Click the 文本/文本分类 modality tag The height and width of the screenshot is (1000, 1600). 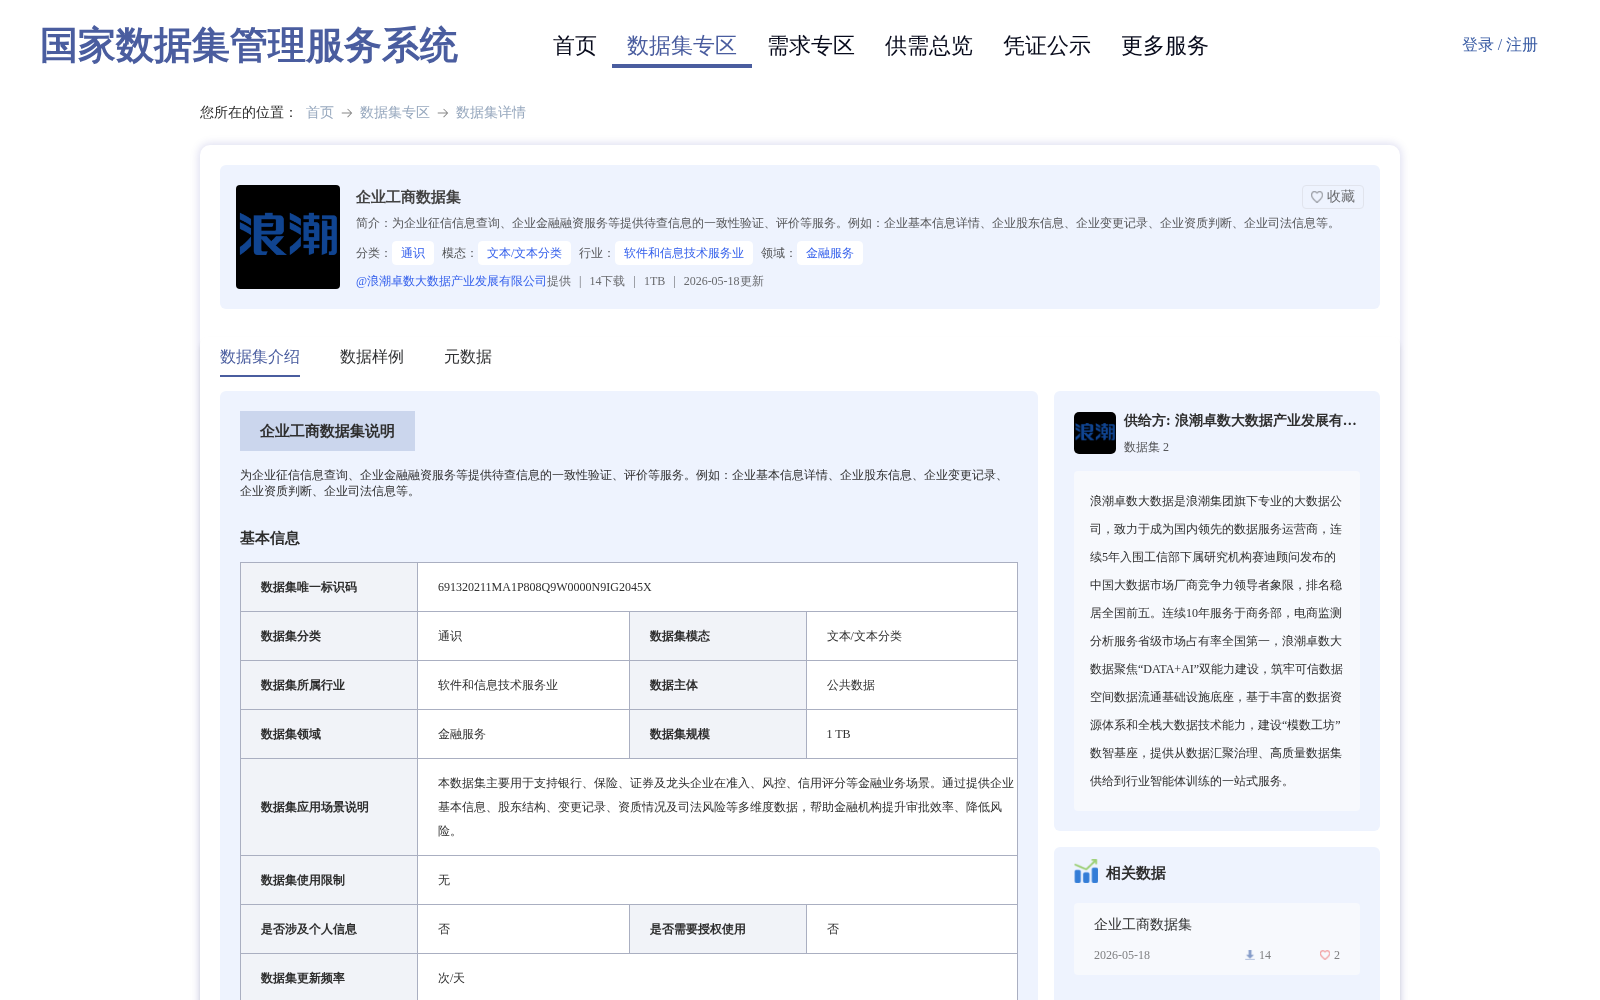tap(524, 253)
